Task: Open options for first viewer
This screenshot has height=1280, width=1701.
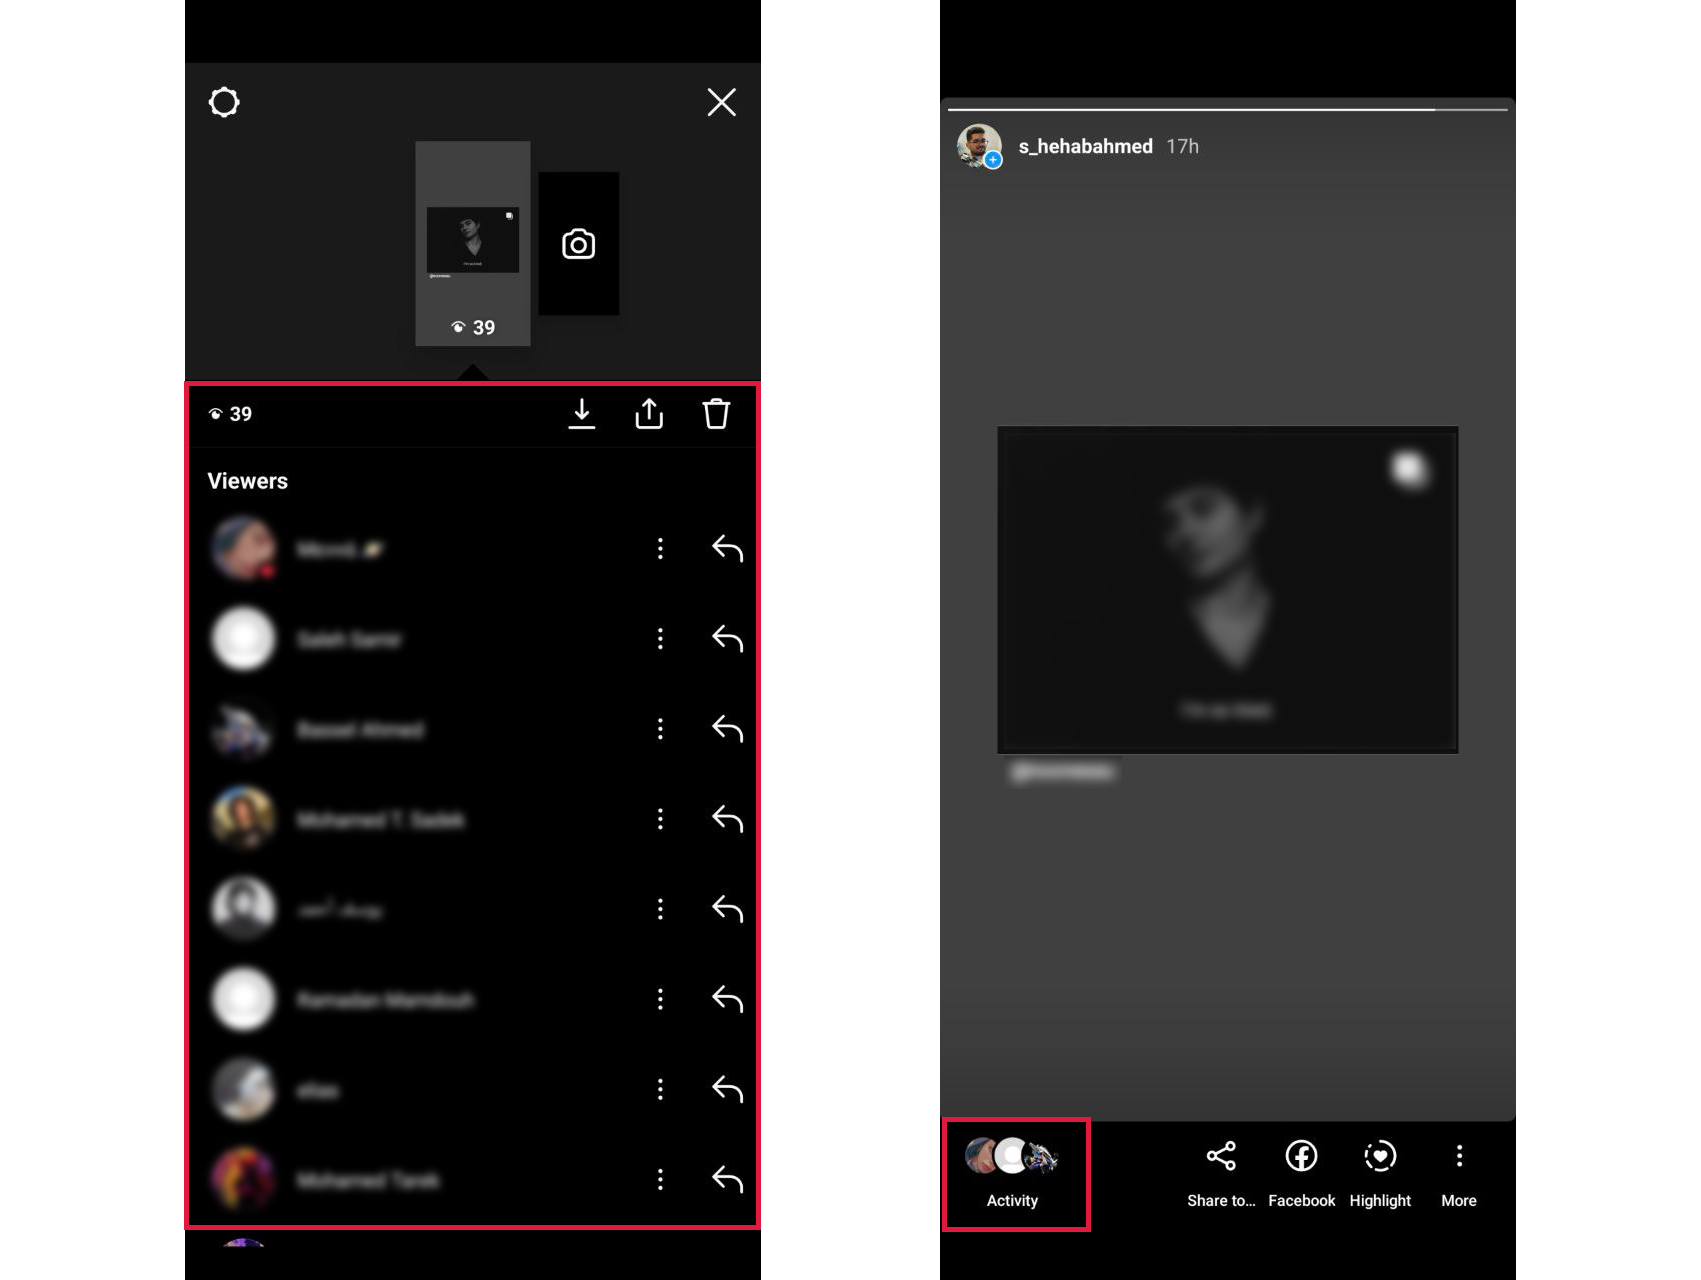Action: coord(660,548)
